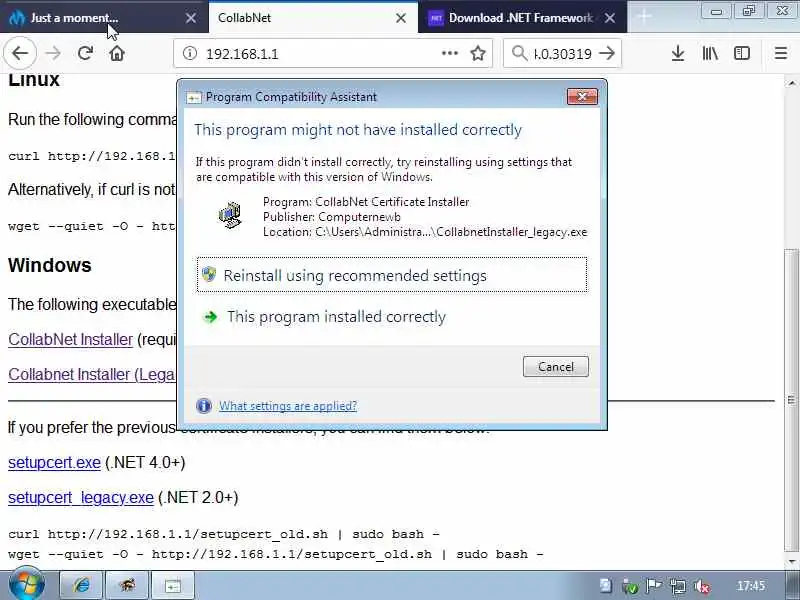Close the Download .NET Framework tab

610,18
